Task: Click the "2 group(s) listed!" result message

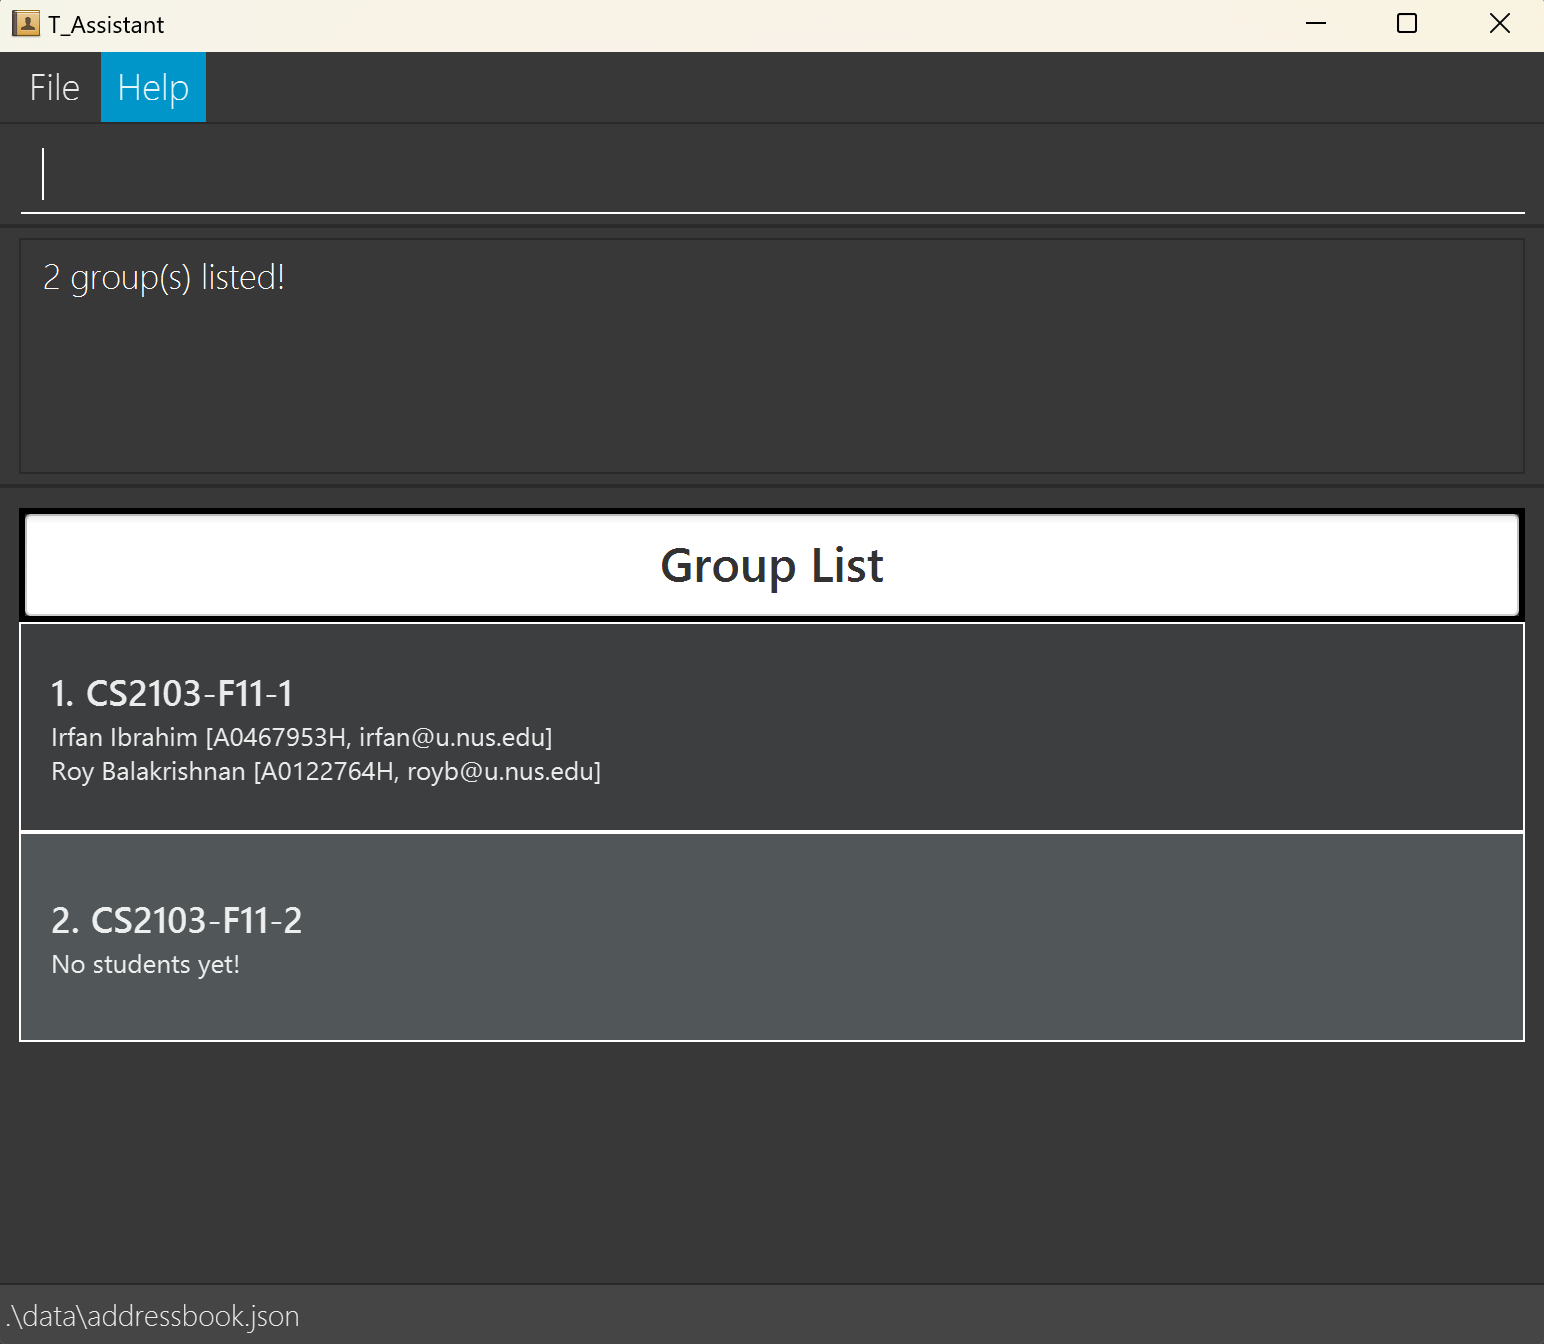Action: click(x=164, y=277)
